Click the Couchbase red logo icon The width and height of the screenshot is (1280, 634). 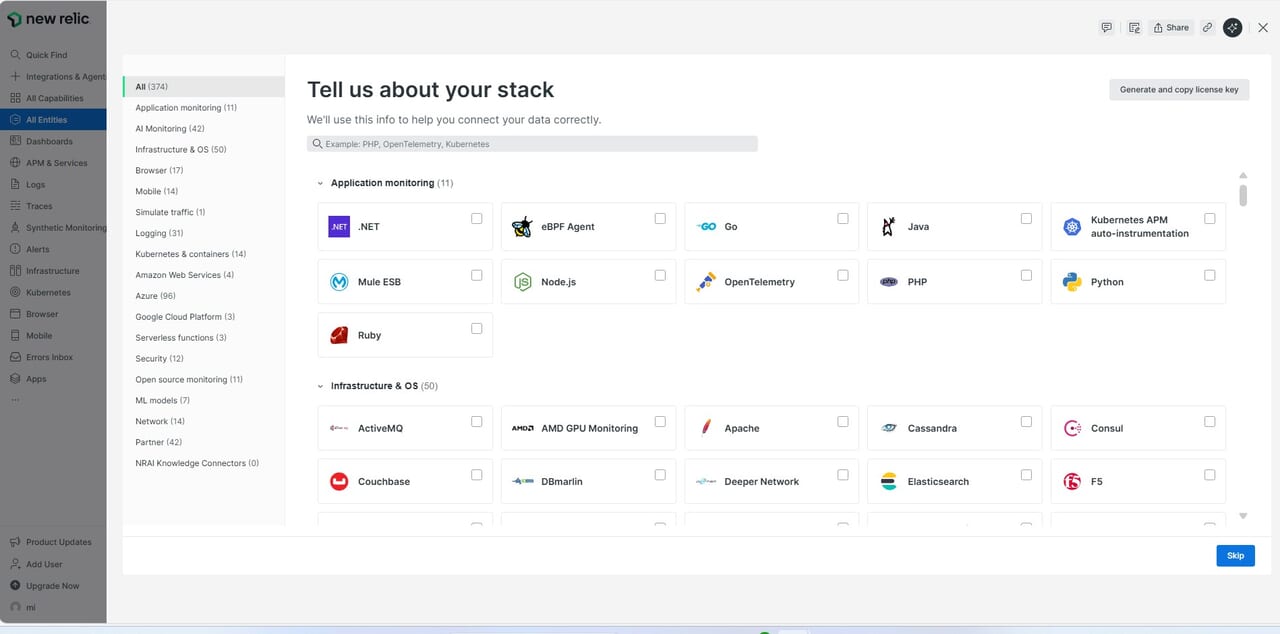click(339, 481)
